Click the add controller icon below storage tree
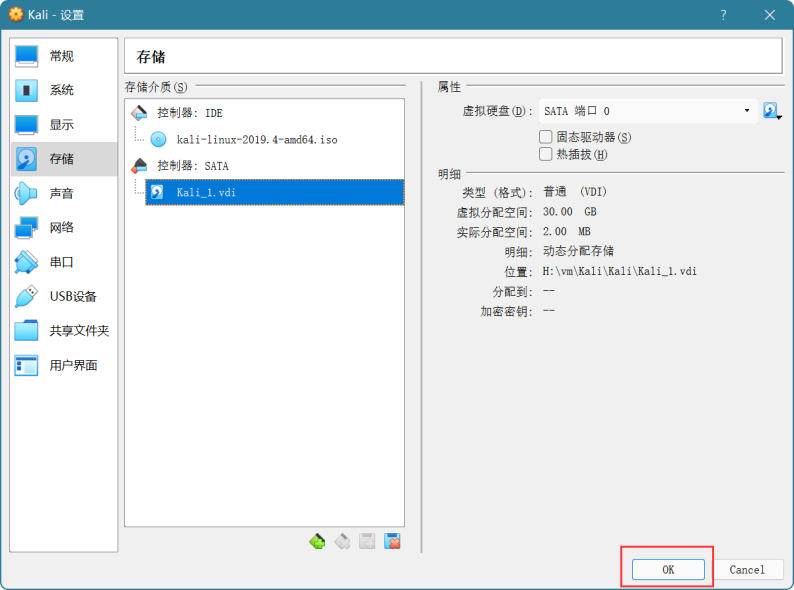Screen dimensions: 794x590 pyautogui.click(x=317, y=541)
